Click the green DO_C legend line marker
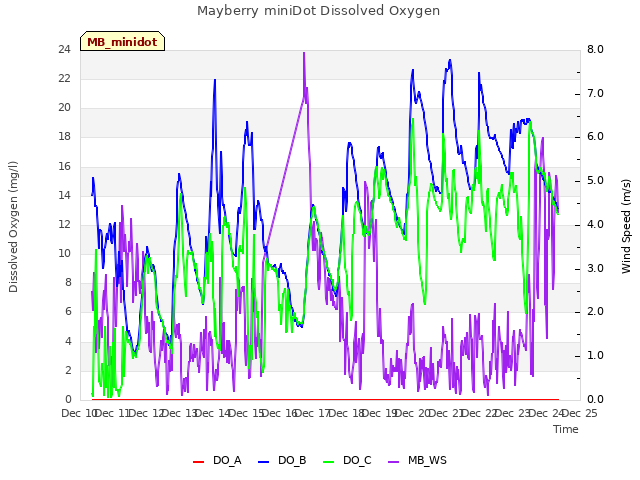The image size is (640, 480). 328,462
